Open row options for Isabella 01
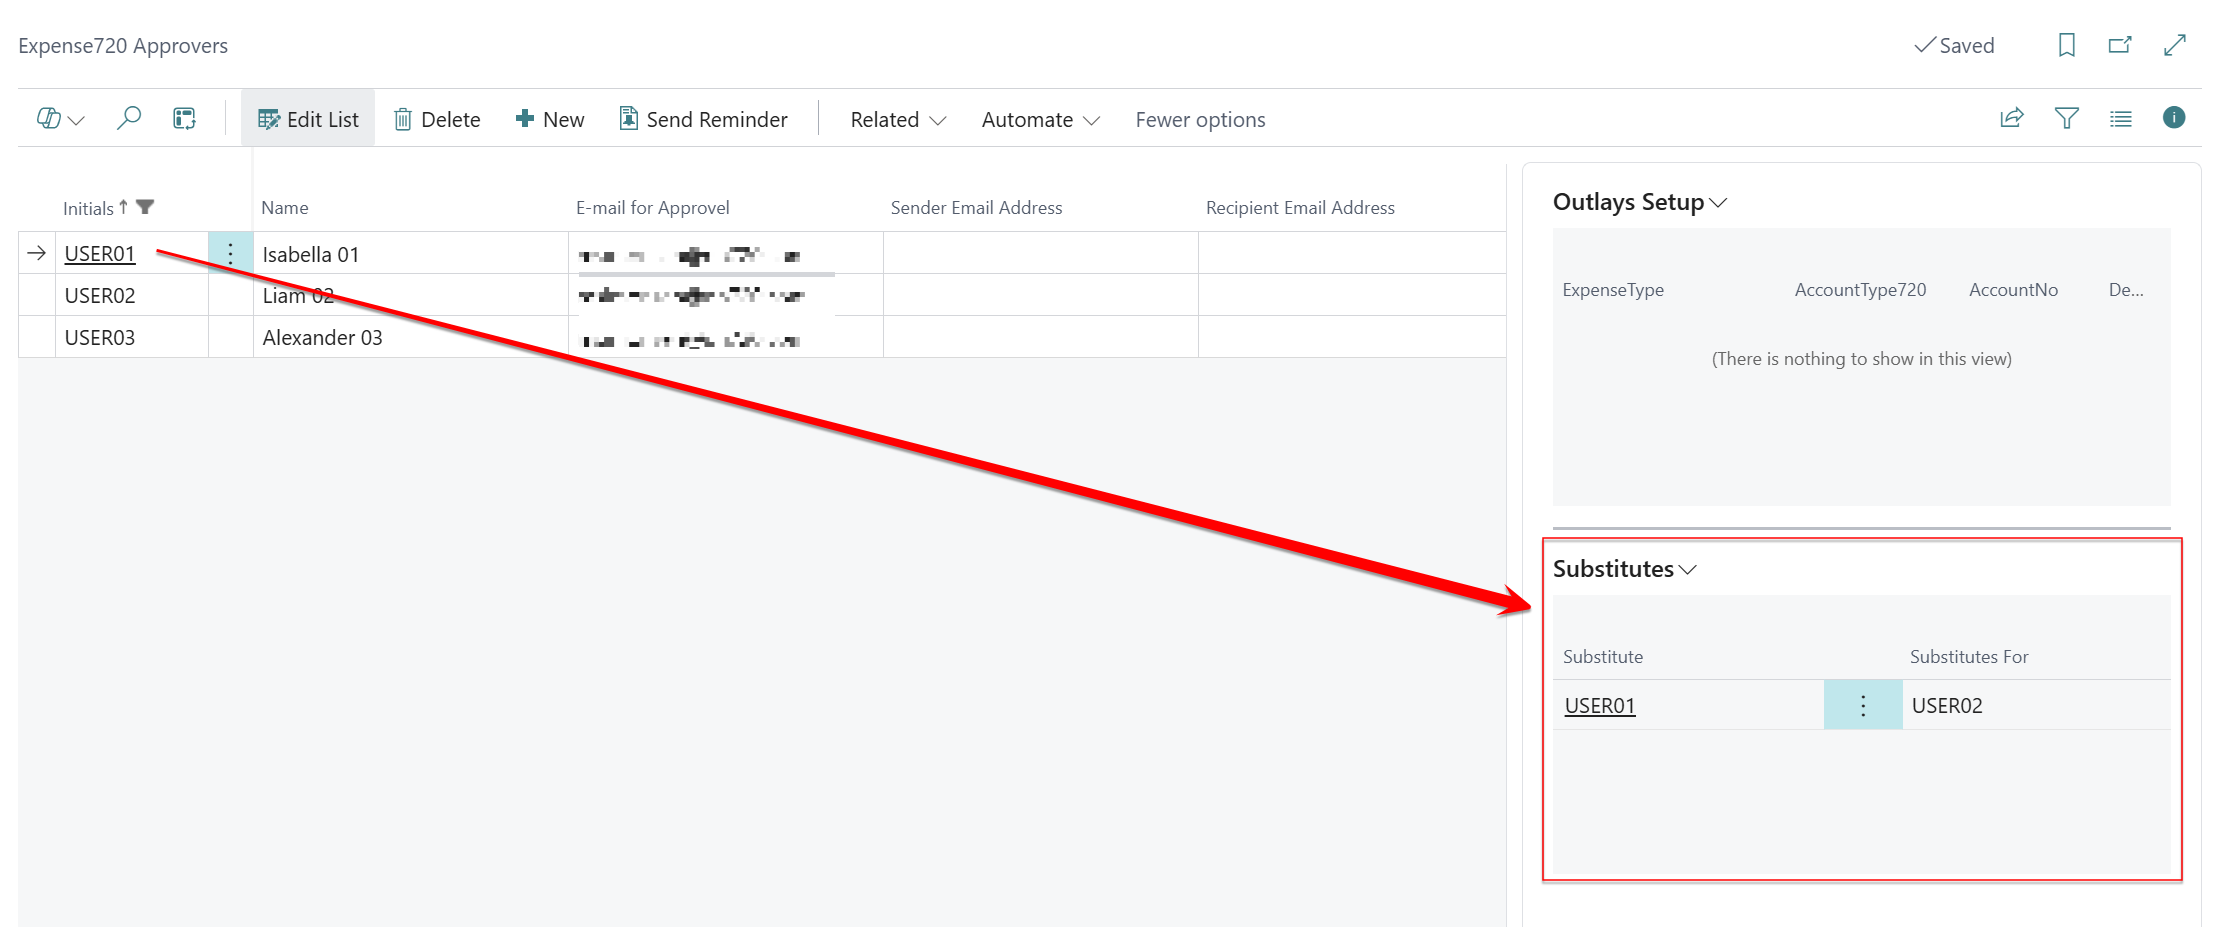 tap(231, 253)
